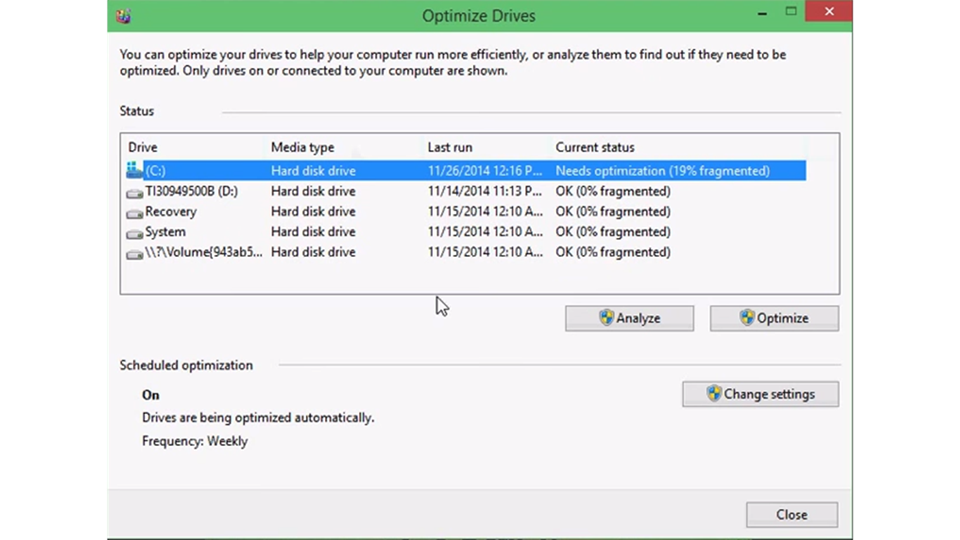Sort list by the Drive column header
Viewport: 960px width, 540px height.
point(143,147)
